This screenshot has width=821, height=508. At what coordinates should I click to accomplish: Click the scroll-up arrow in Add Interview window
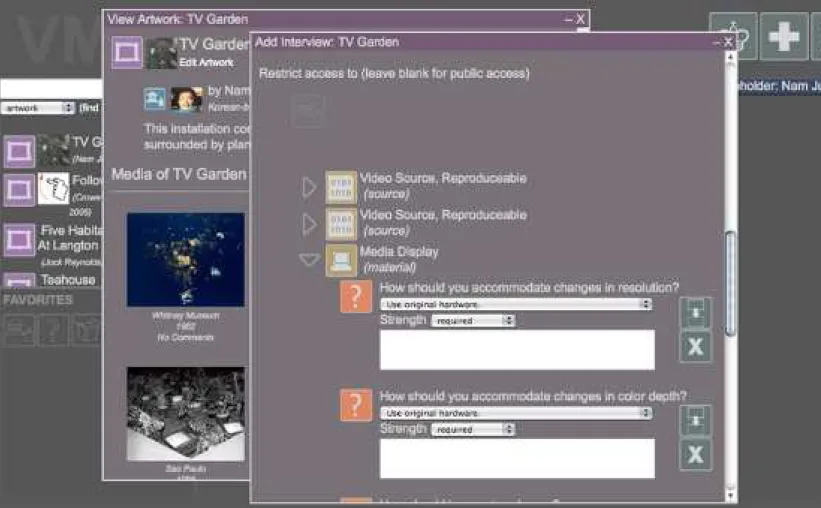[730, 58]
